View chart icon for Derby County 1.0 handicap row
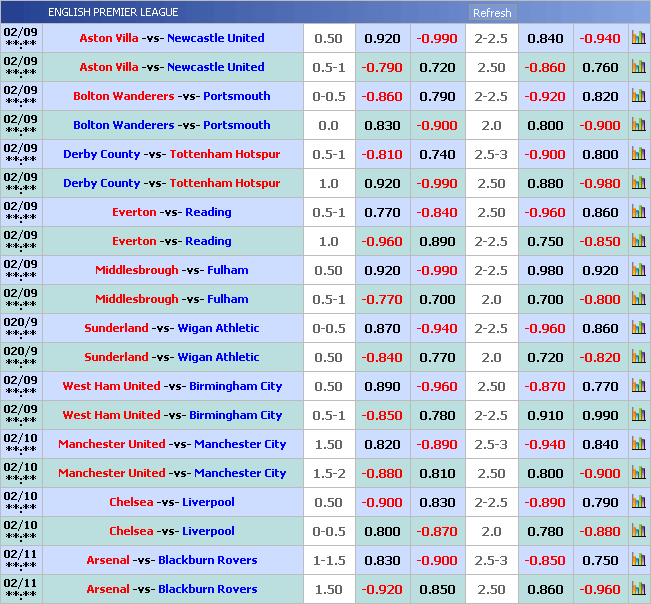 [x=638, y=184]
